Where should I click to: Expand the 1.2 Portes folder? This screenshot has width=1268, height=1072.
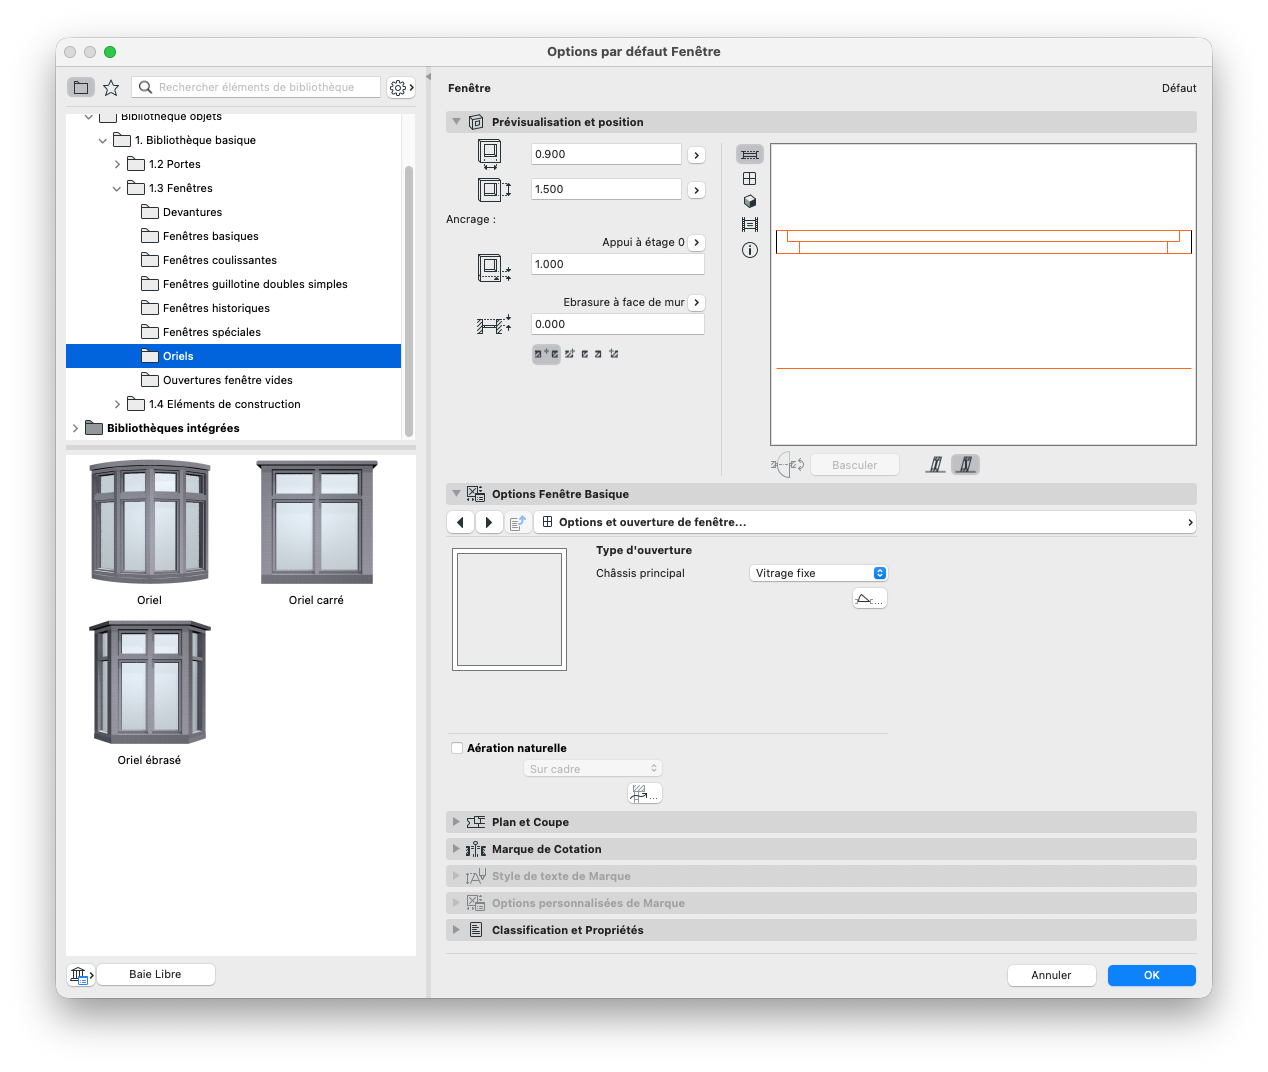(117, 164)
